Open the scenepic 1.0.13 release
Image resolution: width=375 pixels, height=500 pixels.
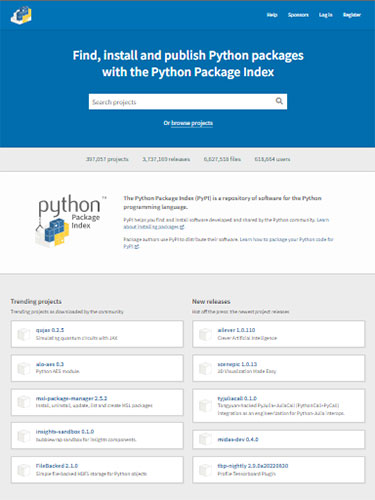pyautogui.click(x=278, y=368)
